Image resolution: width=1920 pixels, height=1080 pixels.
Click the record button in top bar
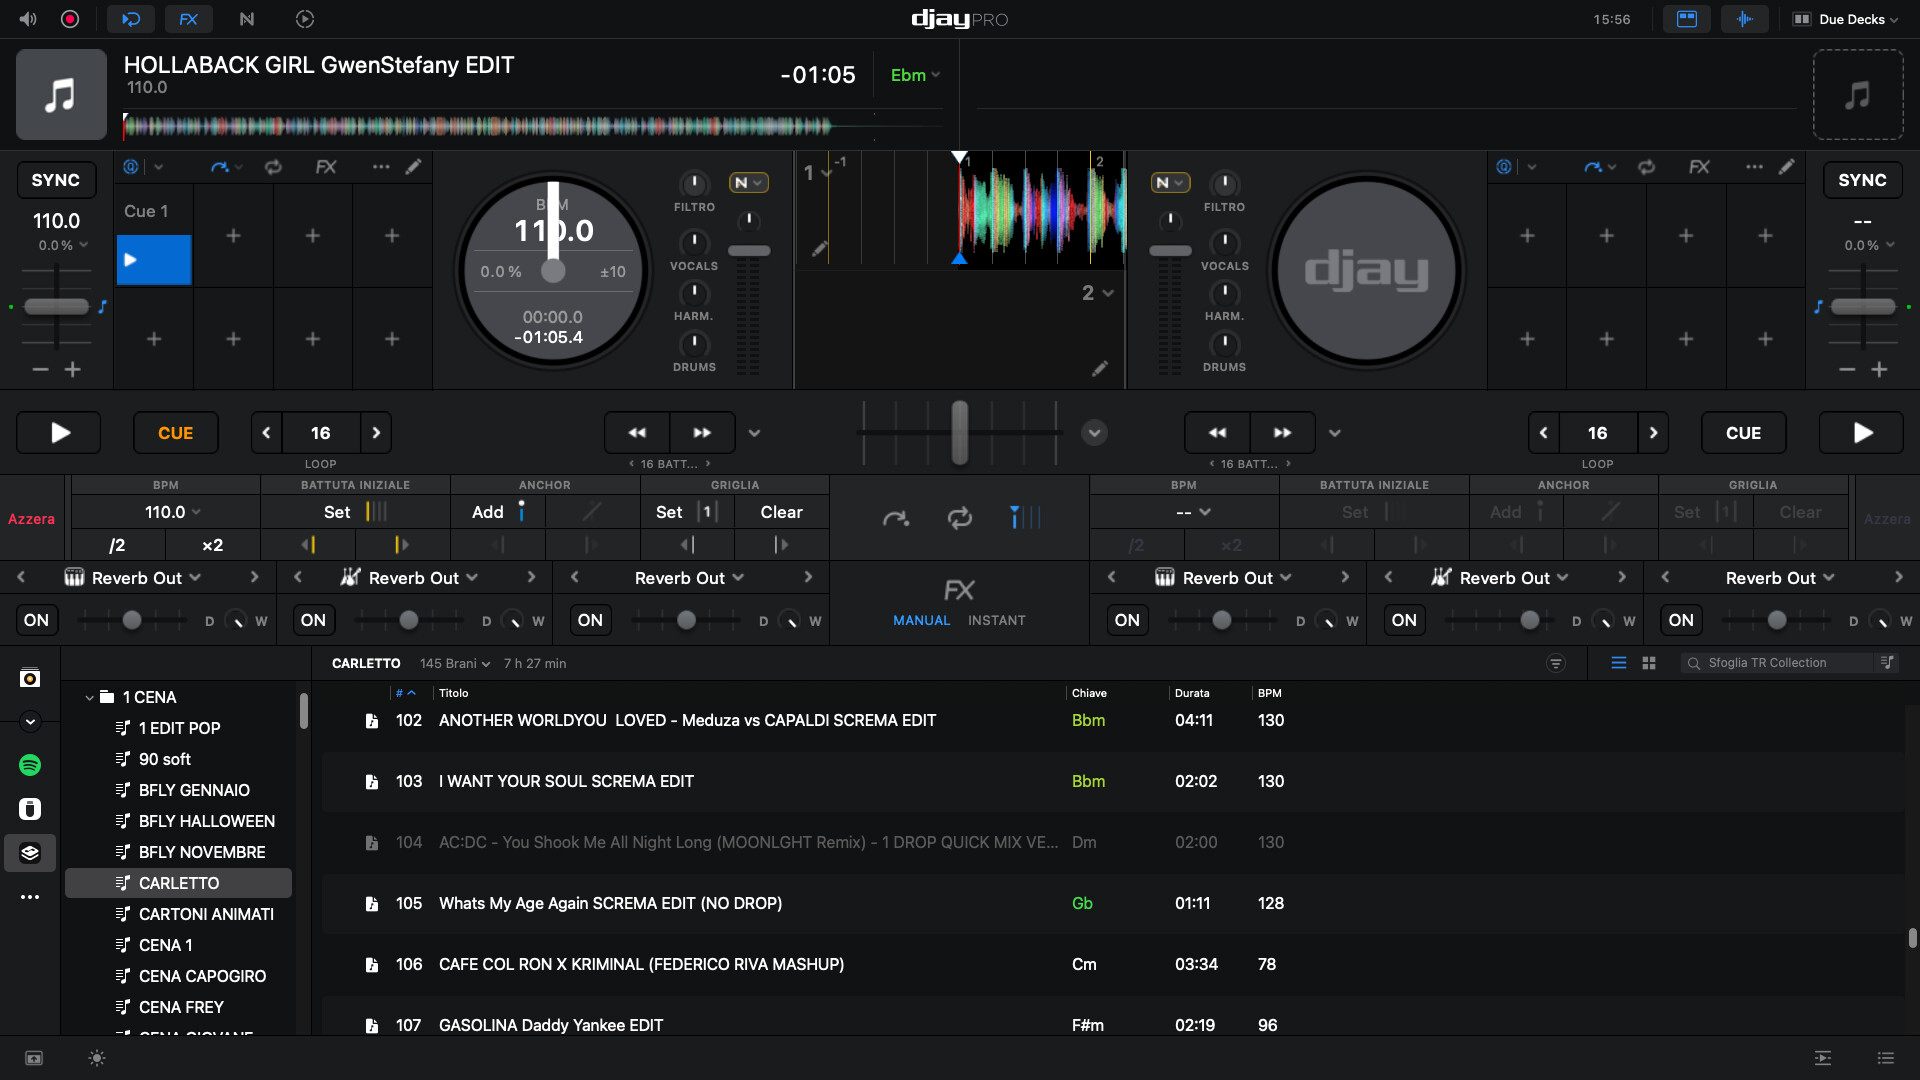click(70, 19)
